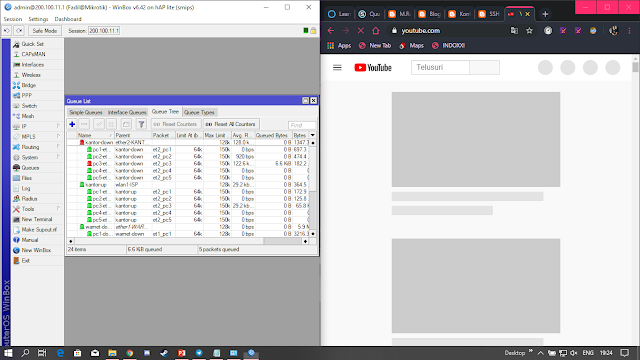
Task: Expand the MPLS submenu
Action: pos(58,136)
